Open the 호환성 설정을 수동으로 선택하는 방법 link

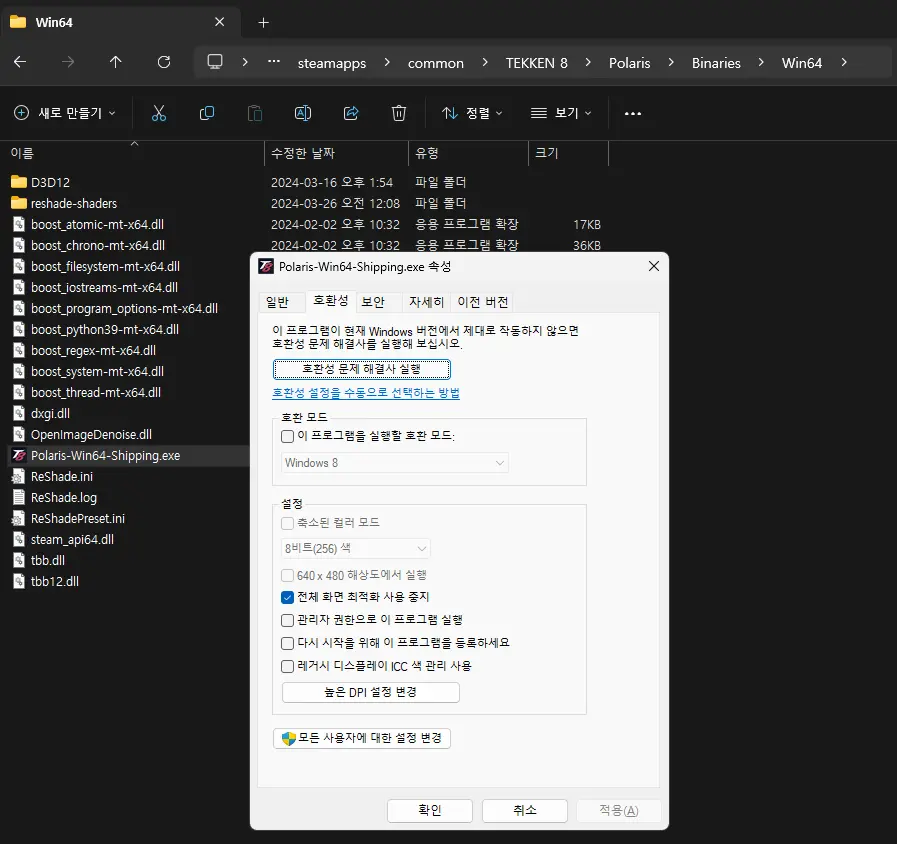pos(366,393)
